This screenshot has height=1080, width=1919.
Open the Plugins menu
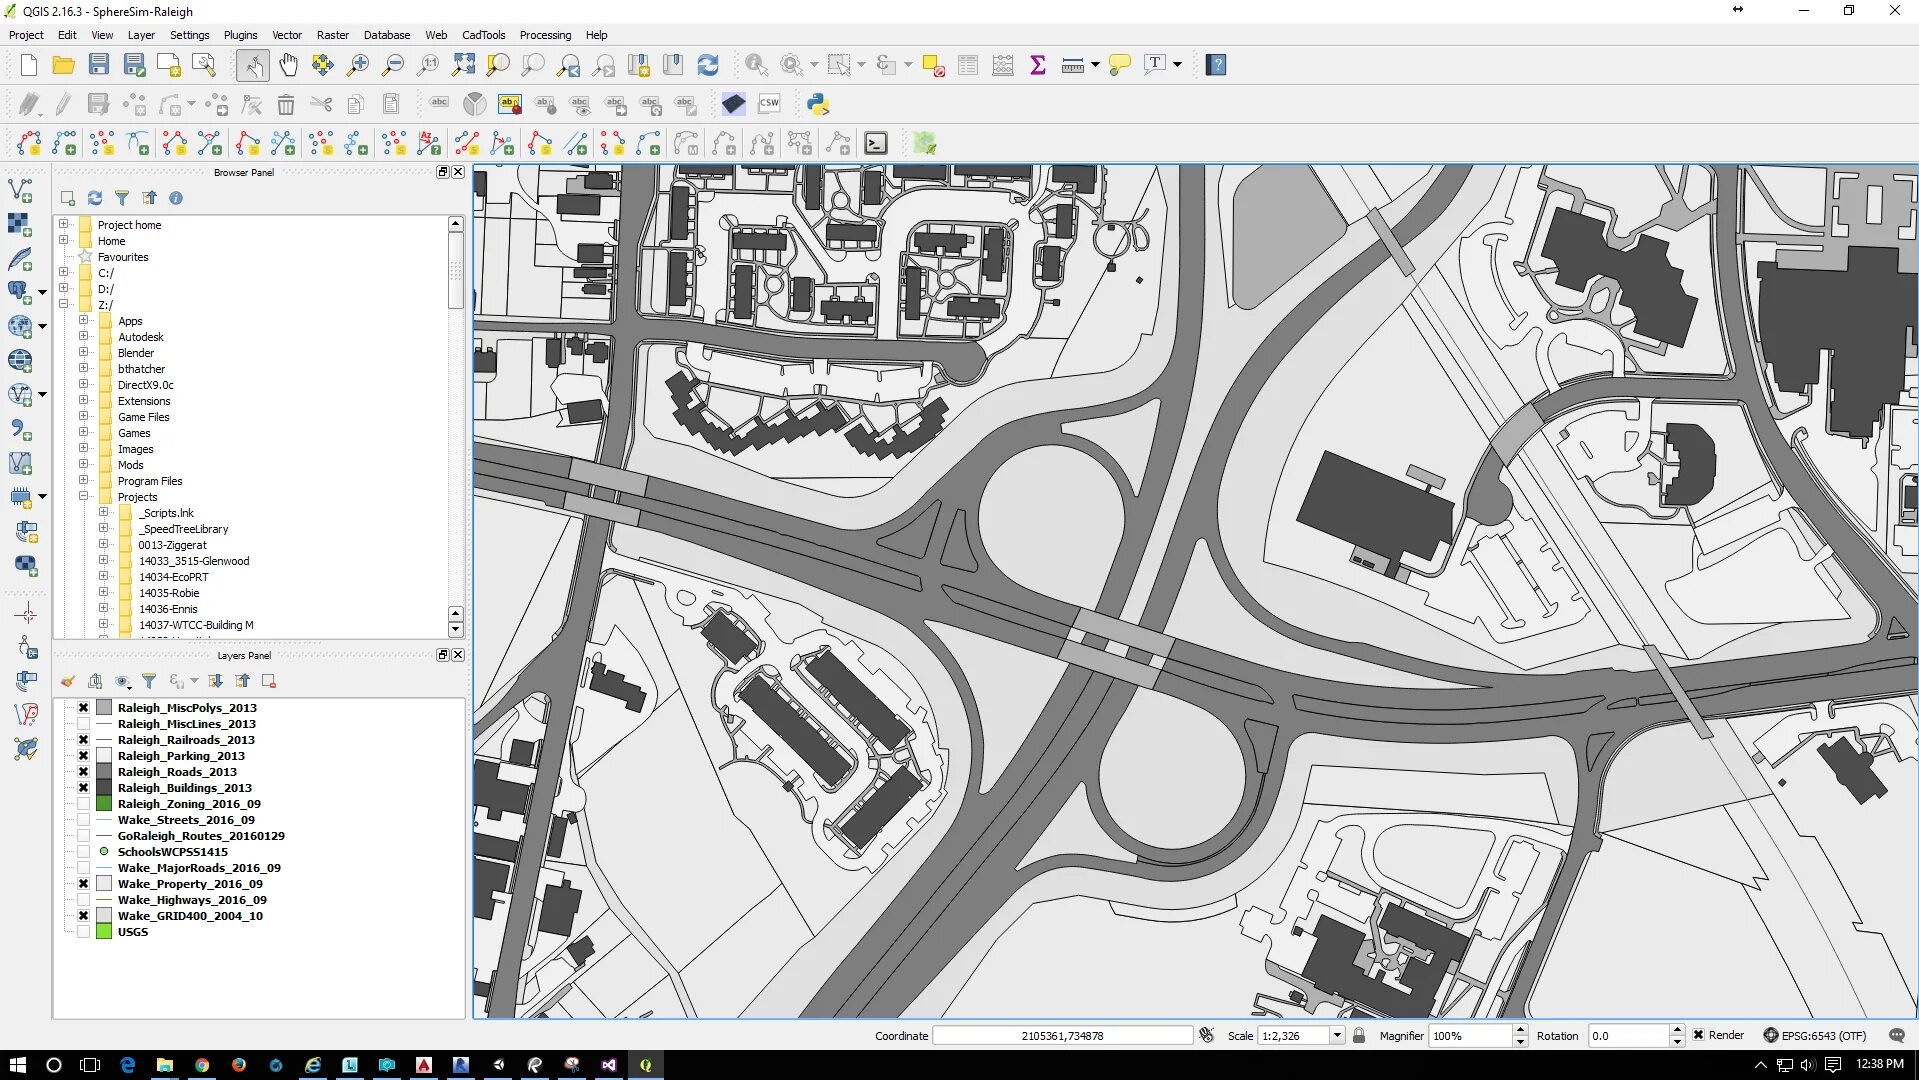240,35
